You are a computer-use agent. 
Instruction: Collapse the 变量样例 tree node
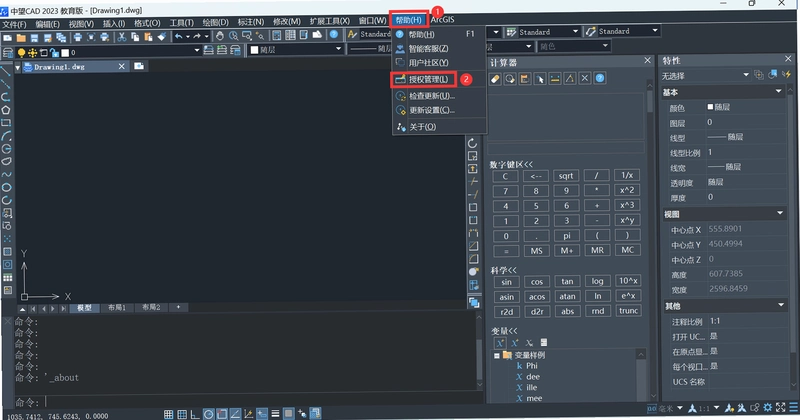pyautogui.click(x=496, y=355)
